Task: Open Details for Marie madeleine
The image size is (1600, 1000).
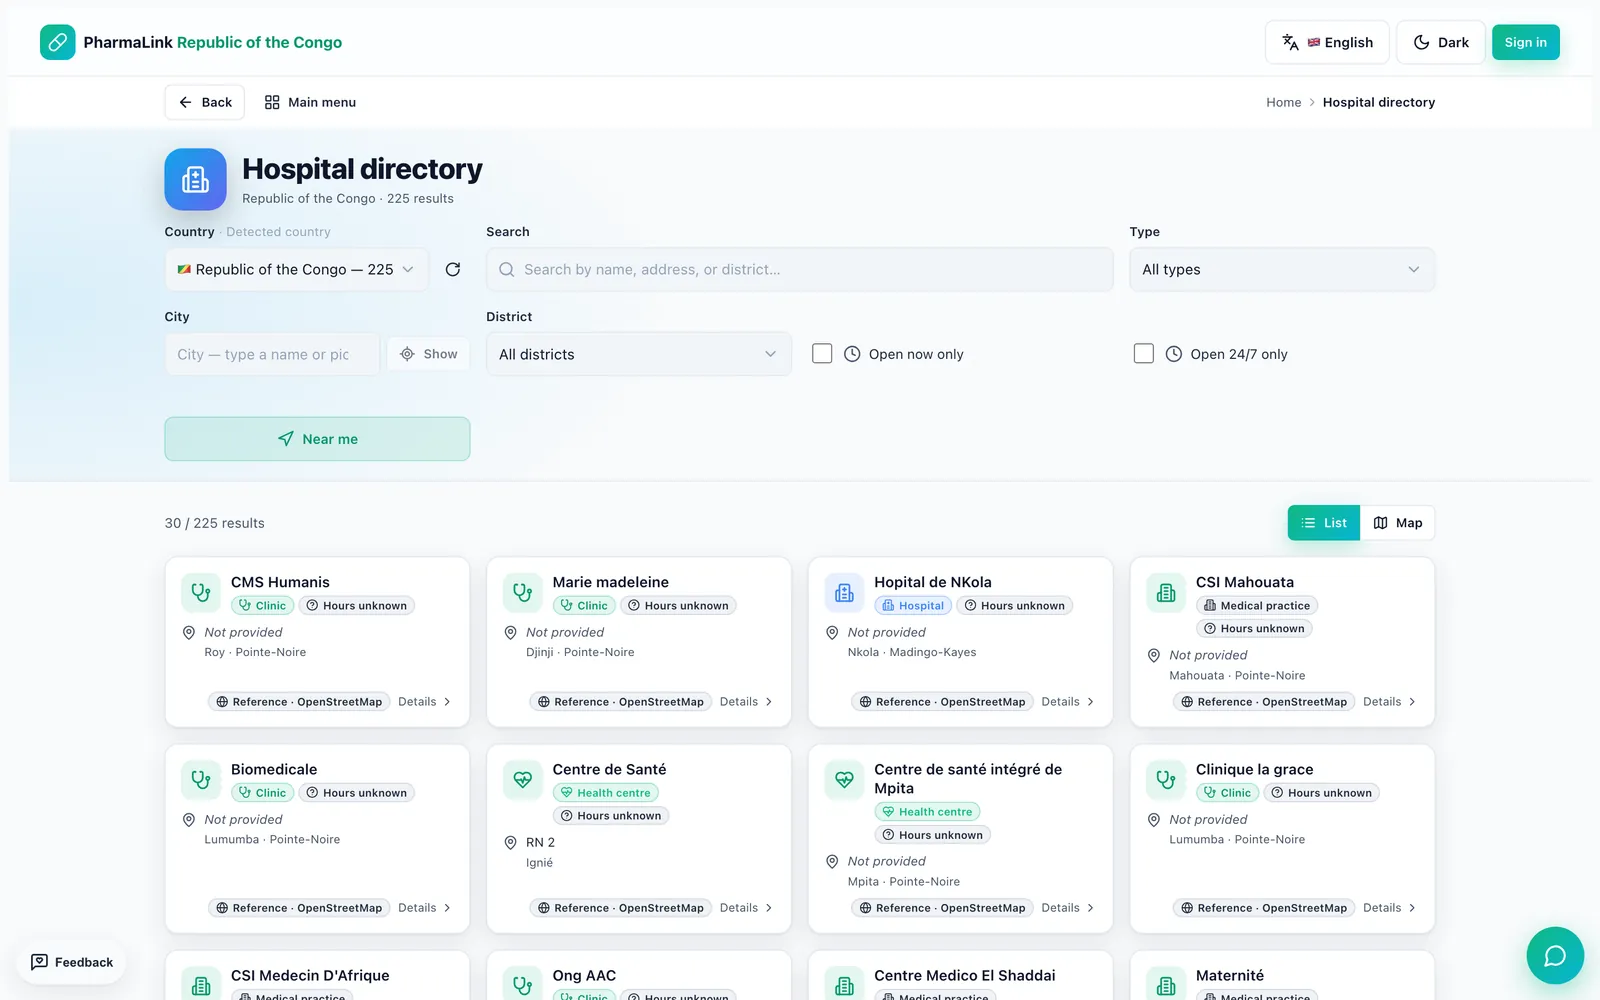Action: click(746, 702)
